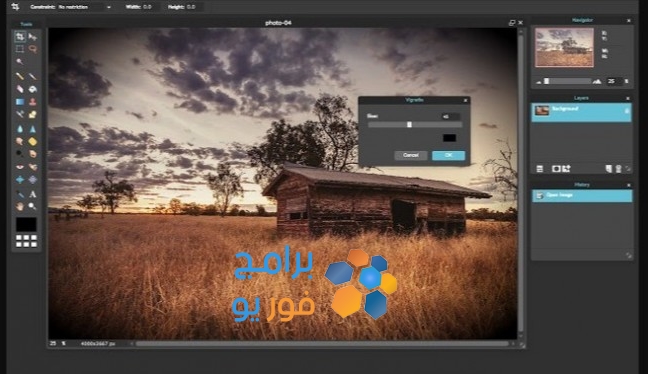Click the Vignette size slider handle
648x374 pixels.
point(409,124)
